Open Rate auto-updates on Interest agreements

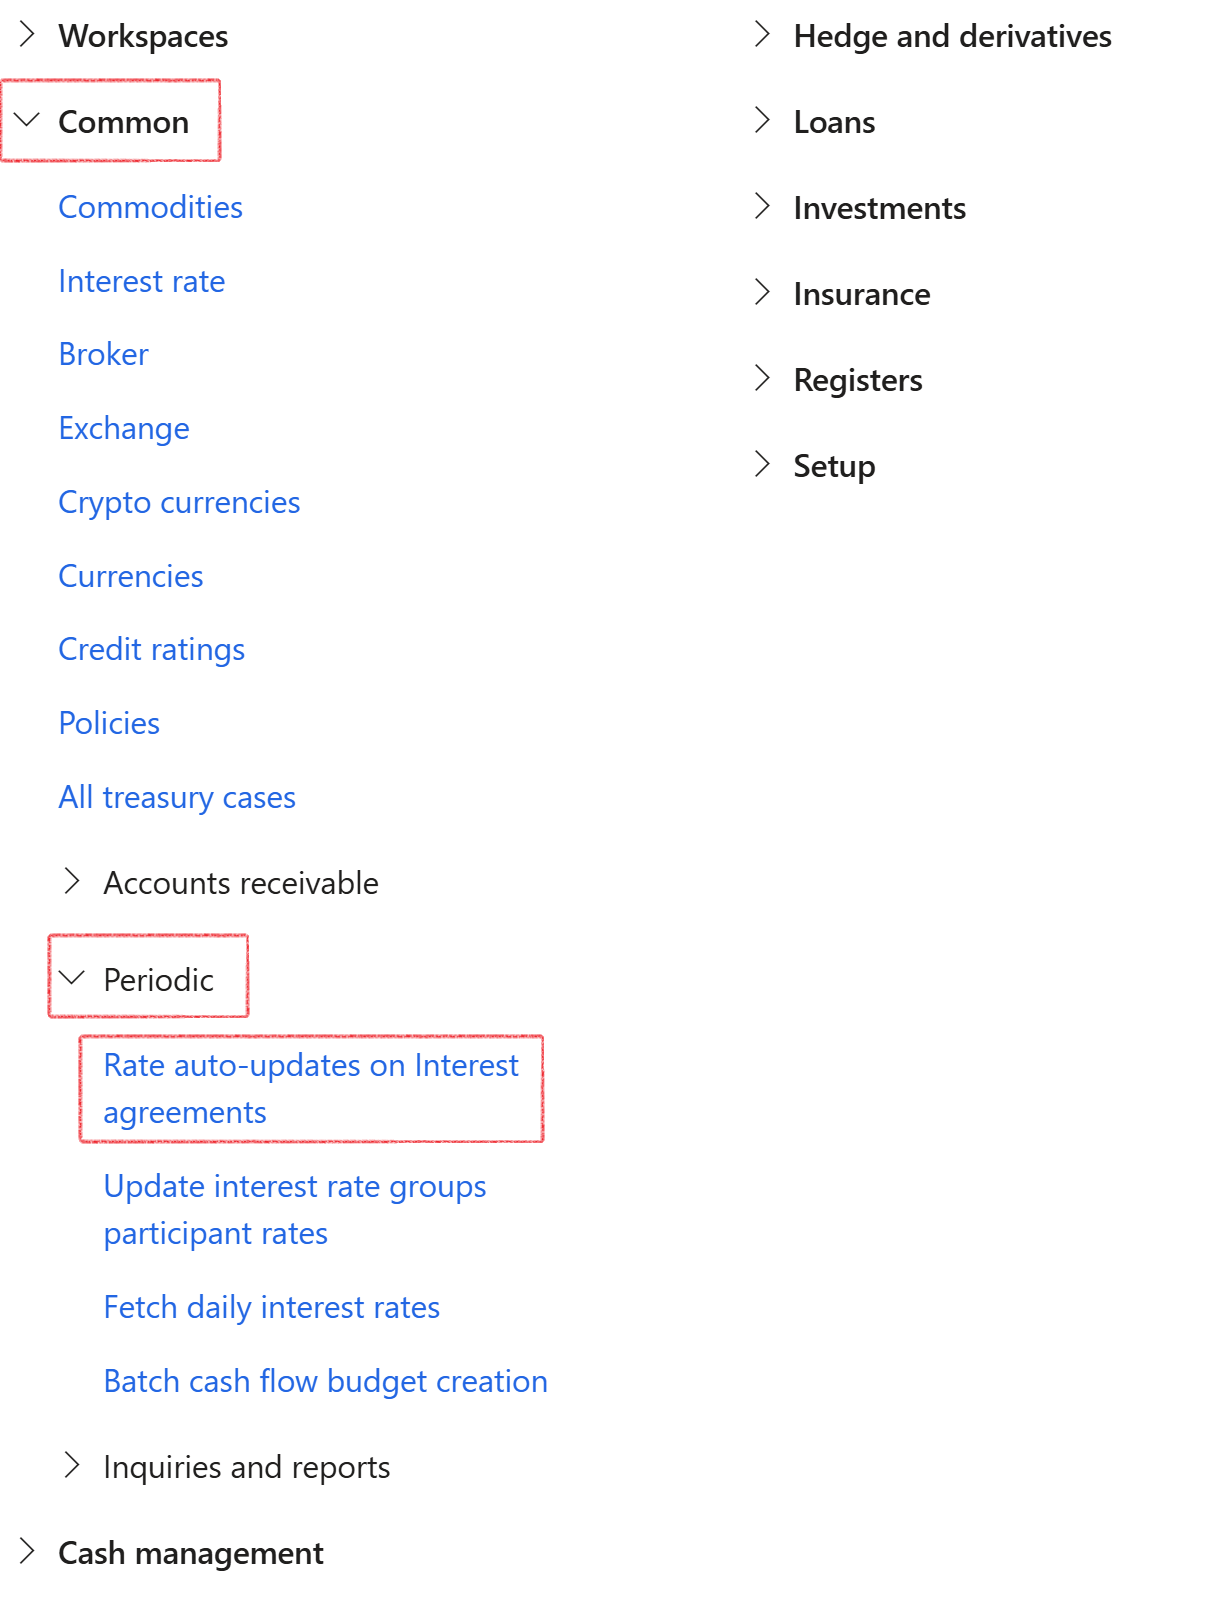click(310, 1088)
